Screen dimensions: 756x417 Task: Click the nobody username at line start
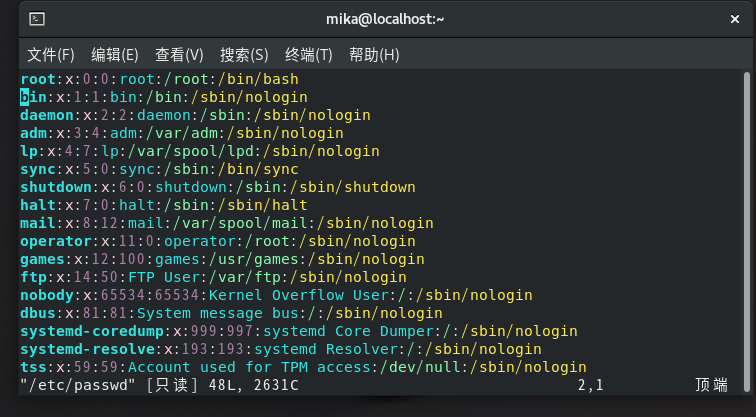pos(47,295)
